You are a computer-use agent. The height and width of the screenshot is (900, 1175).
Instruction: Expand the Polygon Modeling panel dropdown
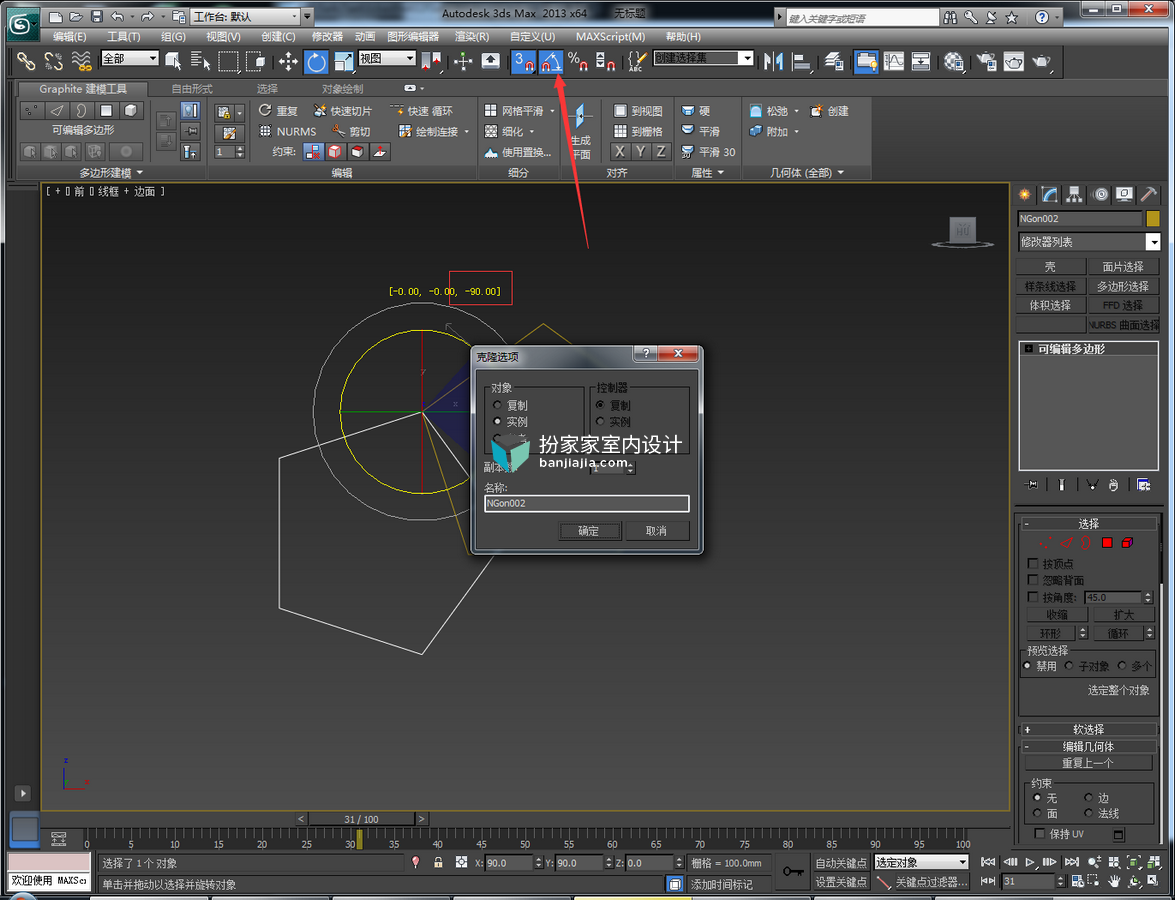pos(110,172)
